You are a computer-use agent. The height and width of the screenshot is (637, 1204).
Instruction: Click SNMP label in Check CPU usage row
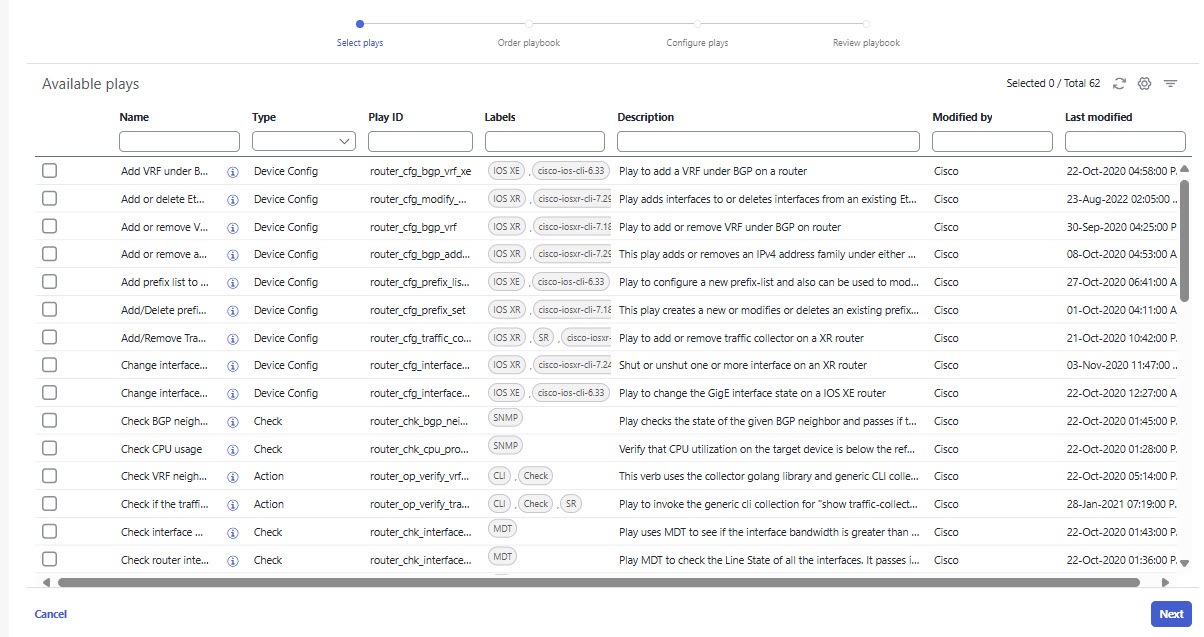pyautogui.click(x=506, y=444)
